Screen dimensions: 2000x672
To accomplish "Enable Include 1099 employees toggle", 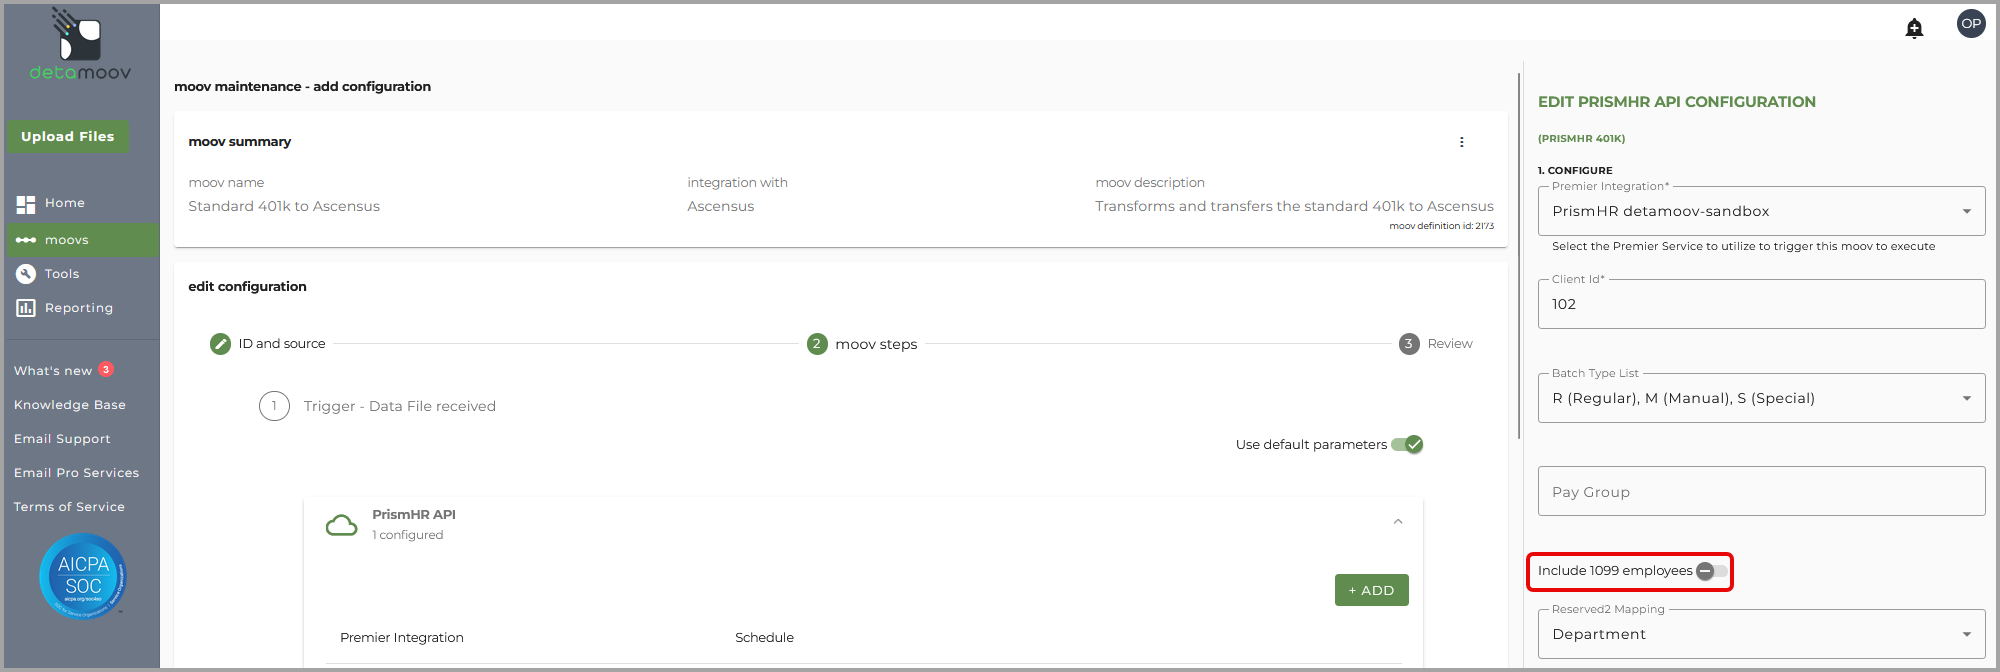I will [1711, 571].
